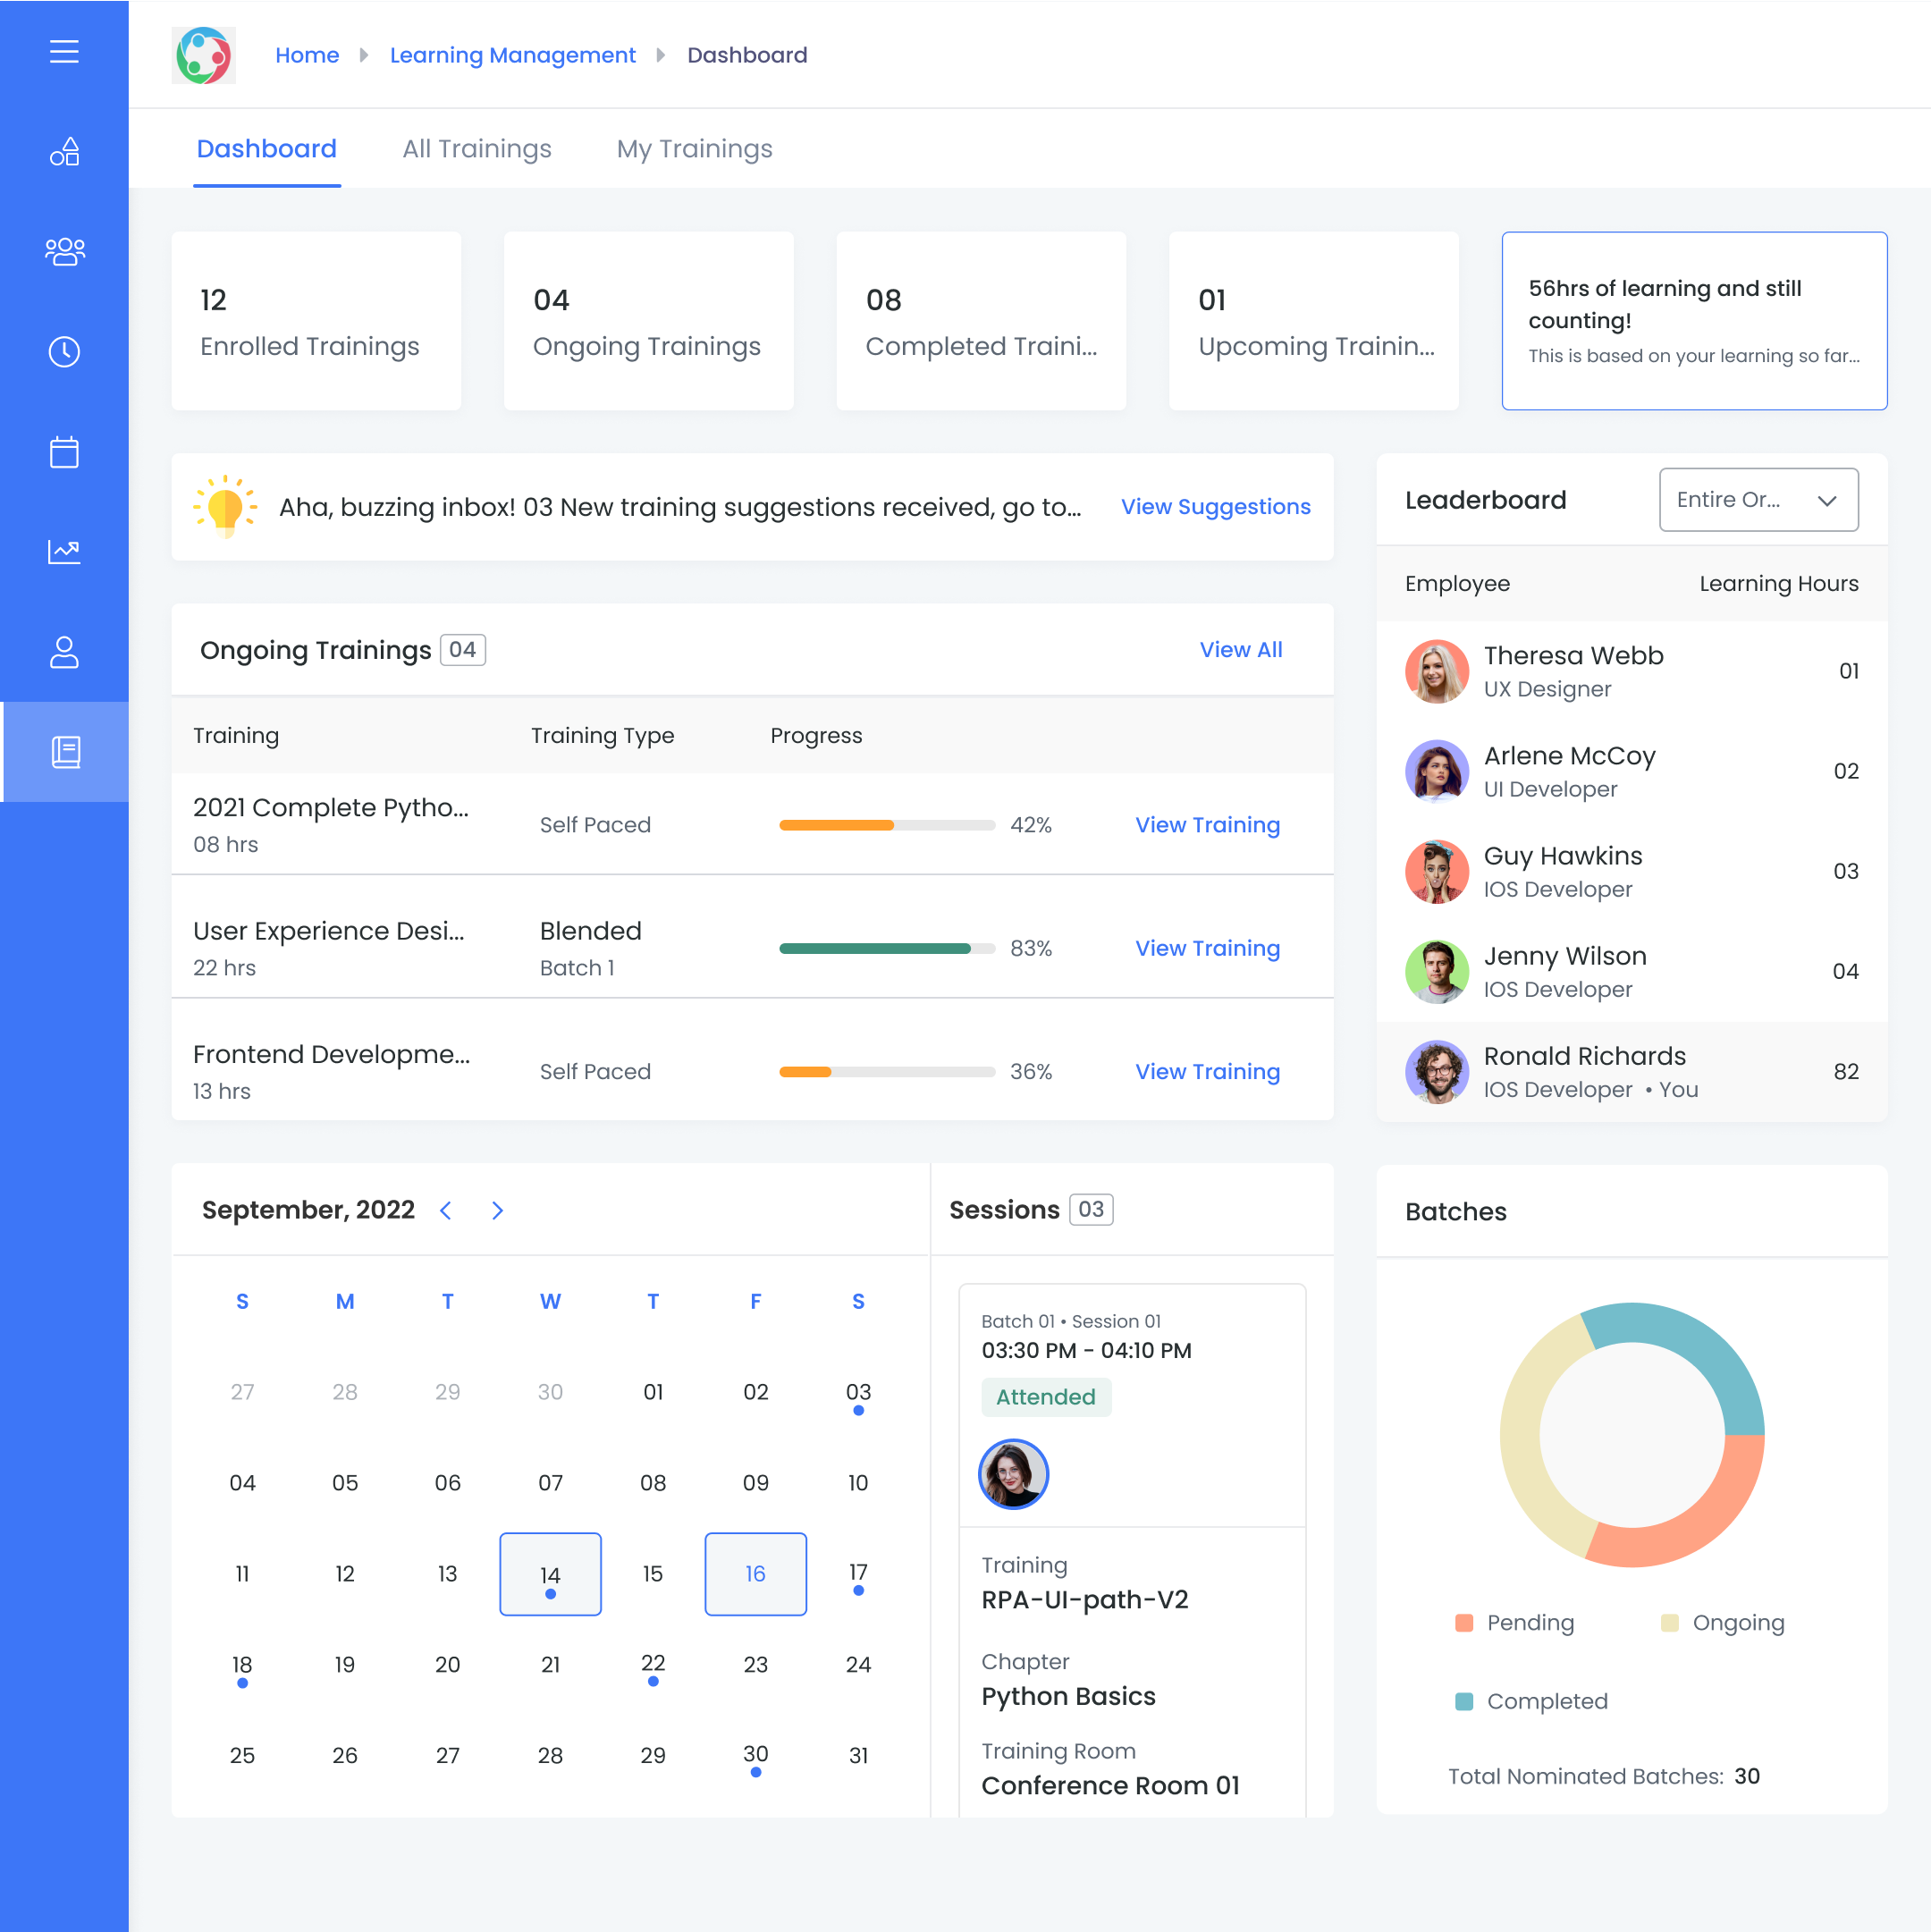The image size is (1931, 1932).
Task: Open the user profile icon in sidebar
Action: point(64,652)
